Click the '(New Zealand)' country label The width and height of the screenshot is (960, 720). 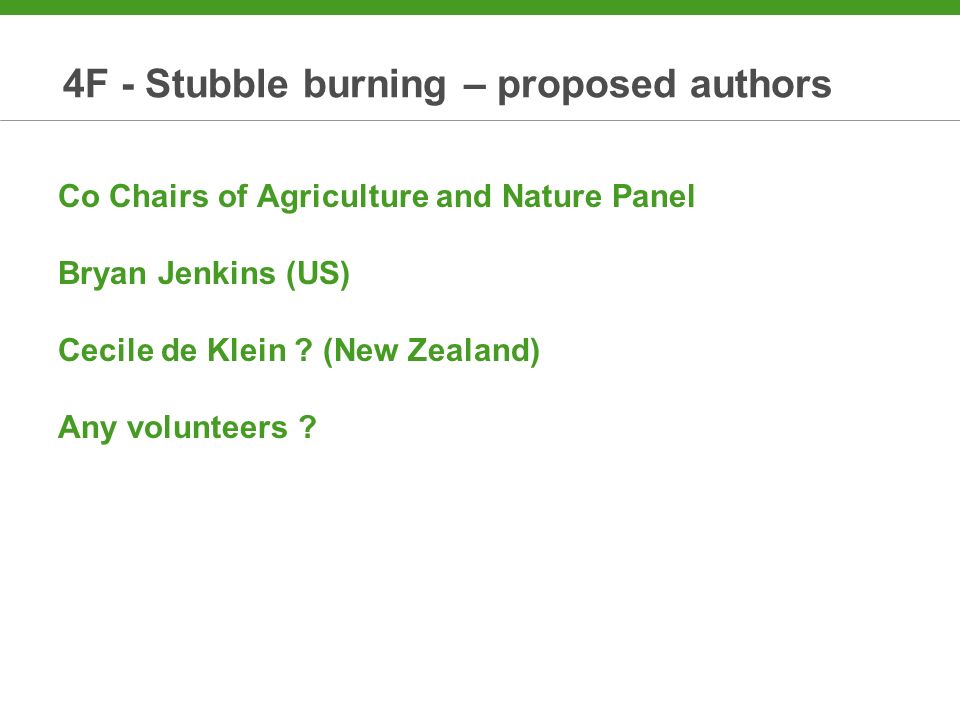point(431,351)
